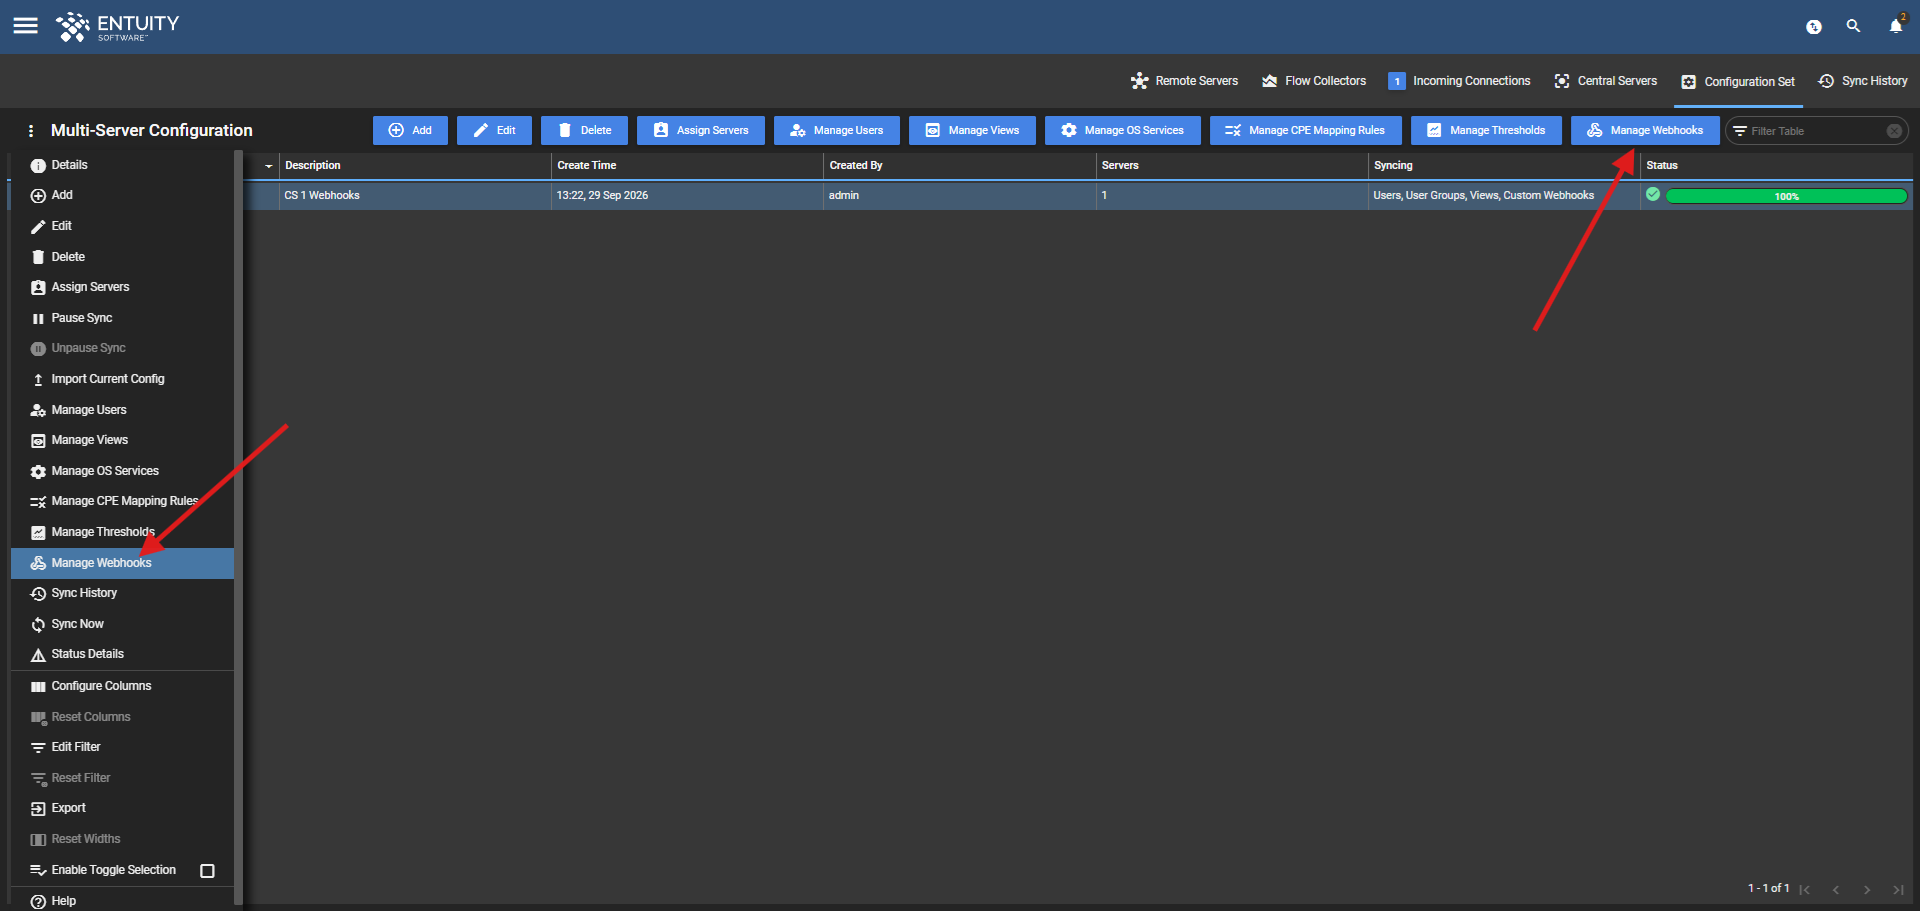Click the green status check icon for CS 1 Webhooks

tap(1653, 195)
